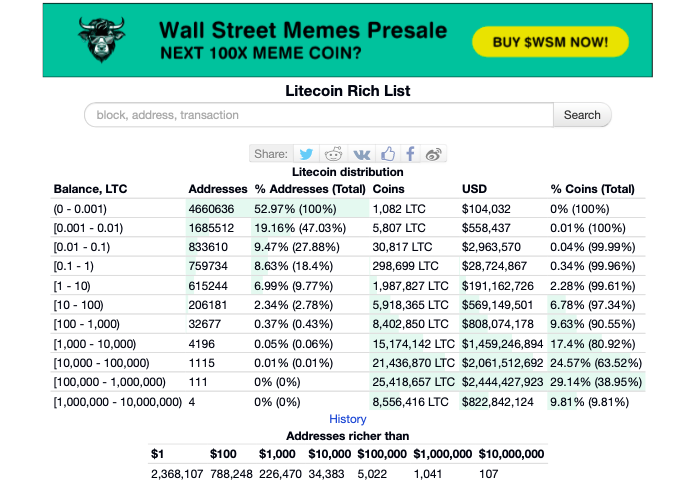The width and height of the screenshot is (688, 491).
Task: Click the 226,470 addresses count
Action: [280, 474]
